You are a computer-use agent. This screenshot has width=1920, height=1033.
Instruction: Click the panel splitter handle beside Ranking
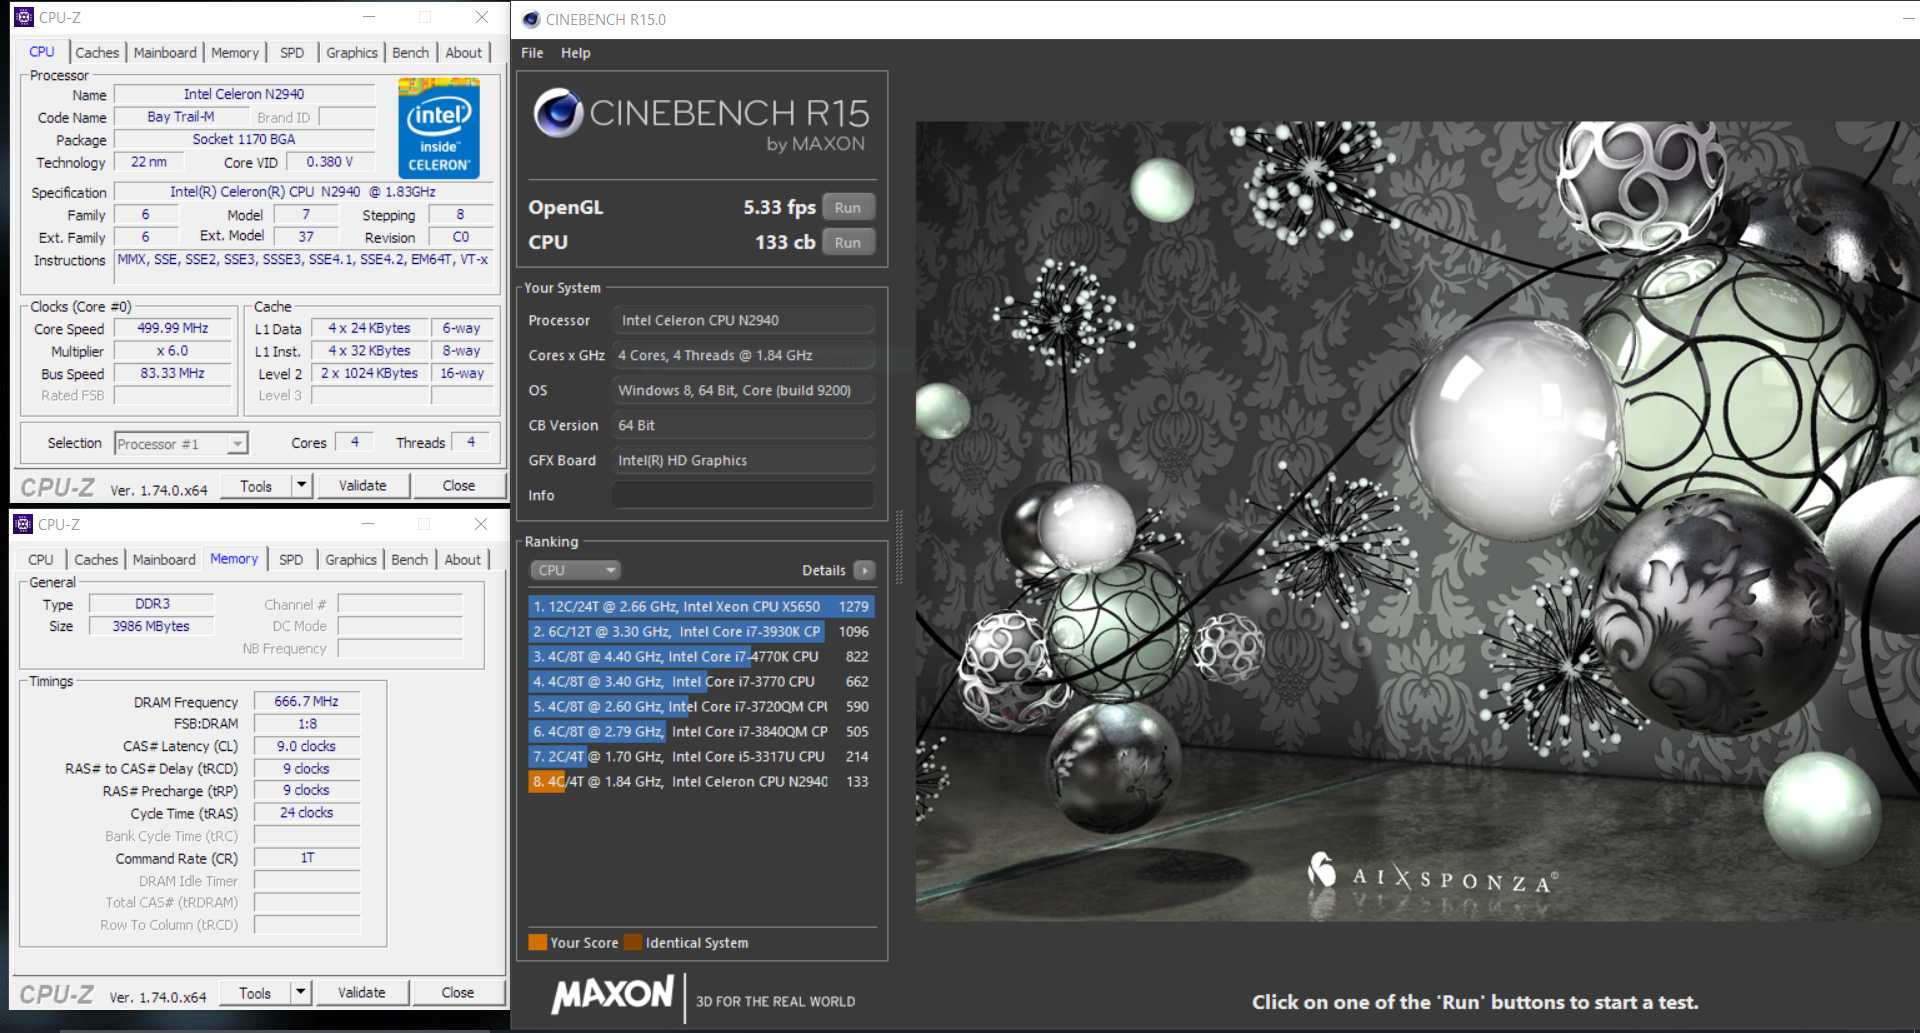(x=899, y=547)
